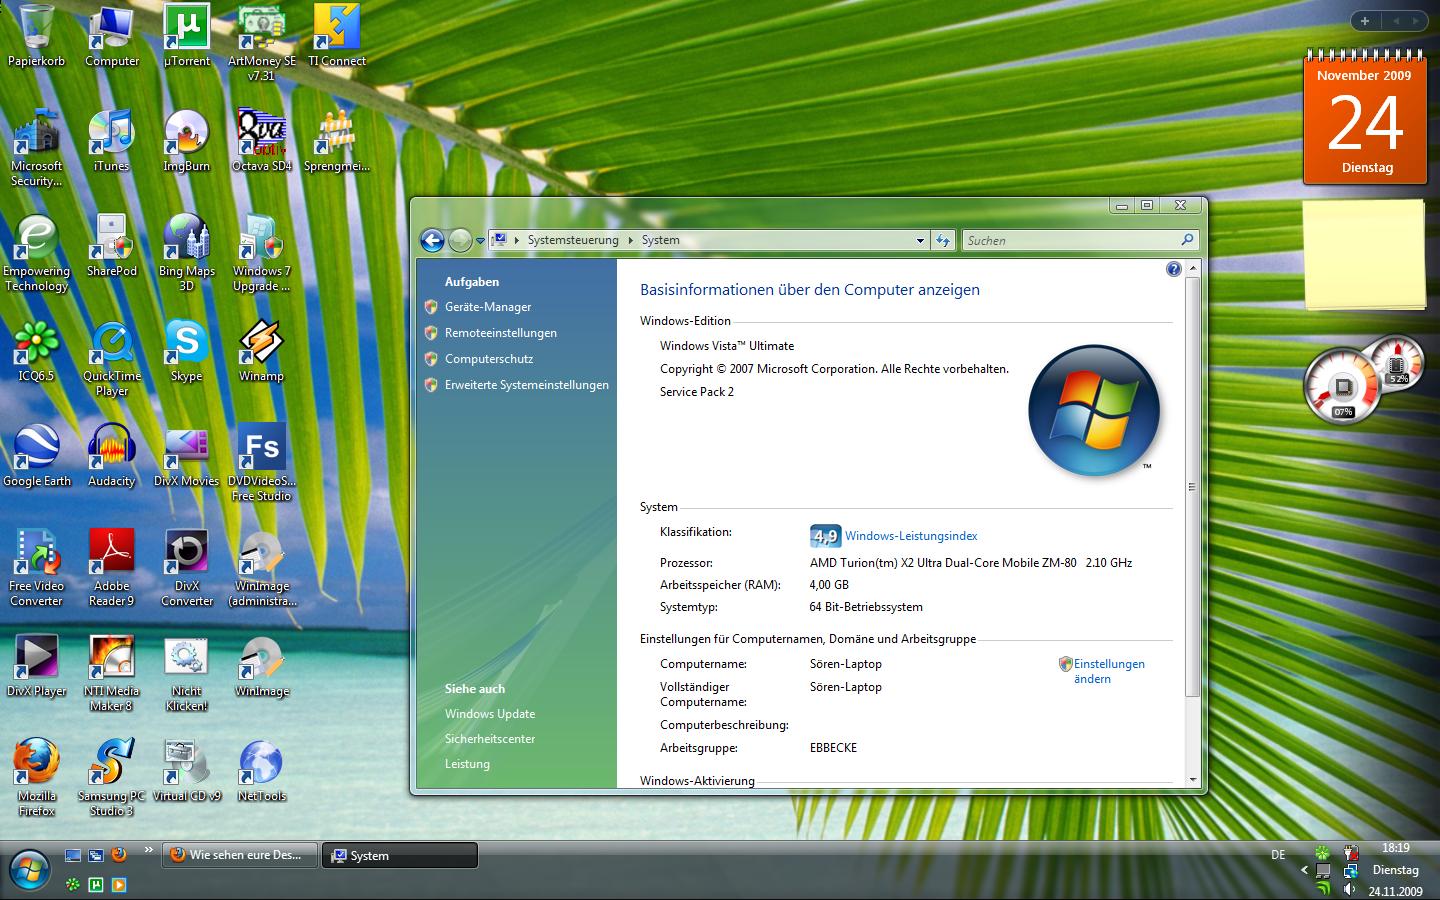Click the help question mark icon
The image size is (1440, 900).
tap(1174, 269)
